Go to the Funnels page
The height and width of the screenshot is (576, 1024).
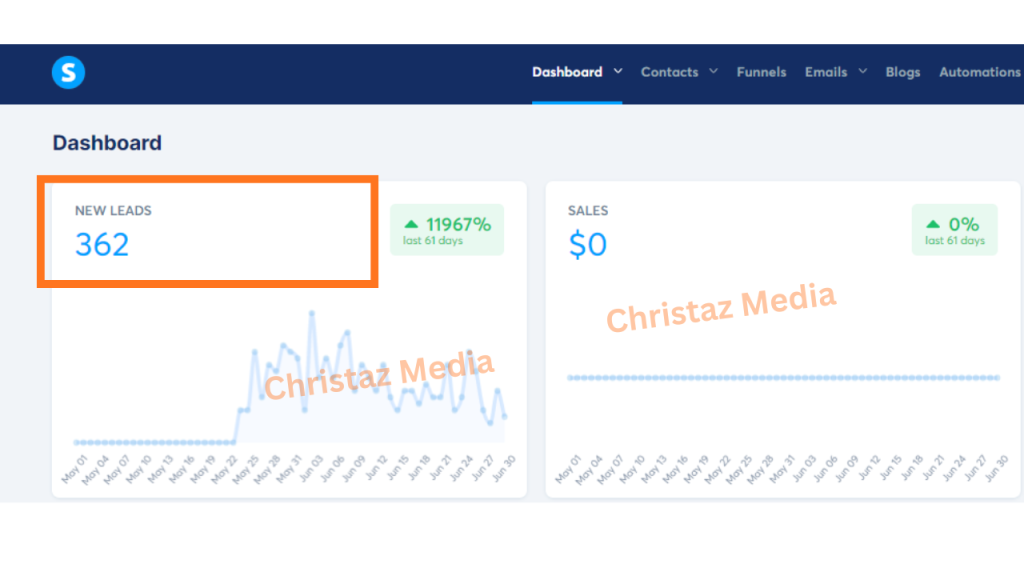pos(761,72)
